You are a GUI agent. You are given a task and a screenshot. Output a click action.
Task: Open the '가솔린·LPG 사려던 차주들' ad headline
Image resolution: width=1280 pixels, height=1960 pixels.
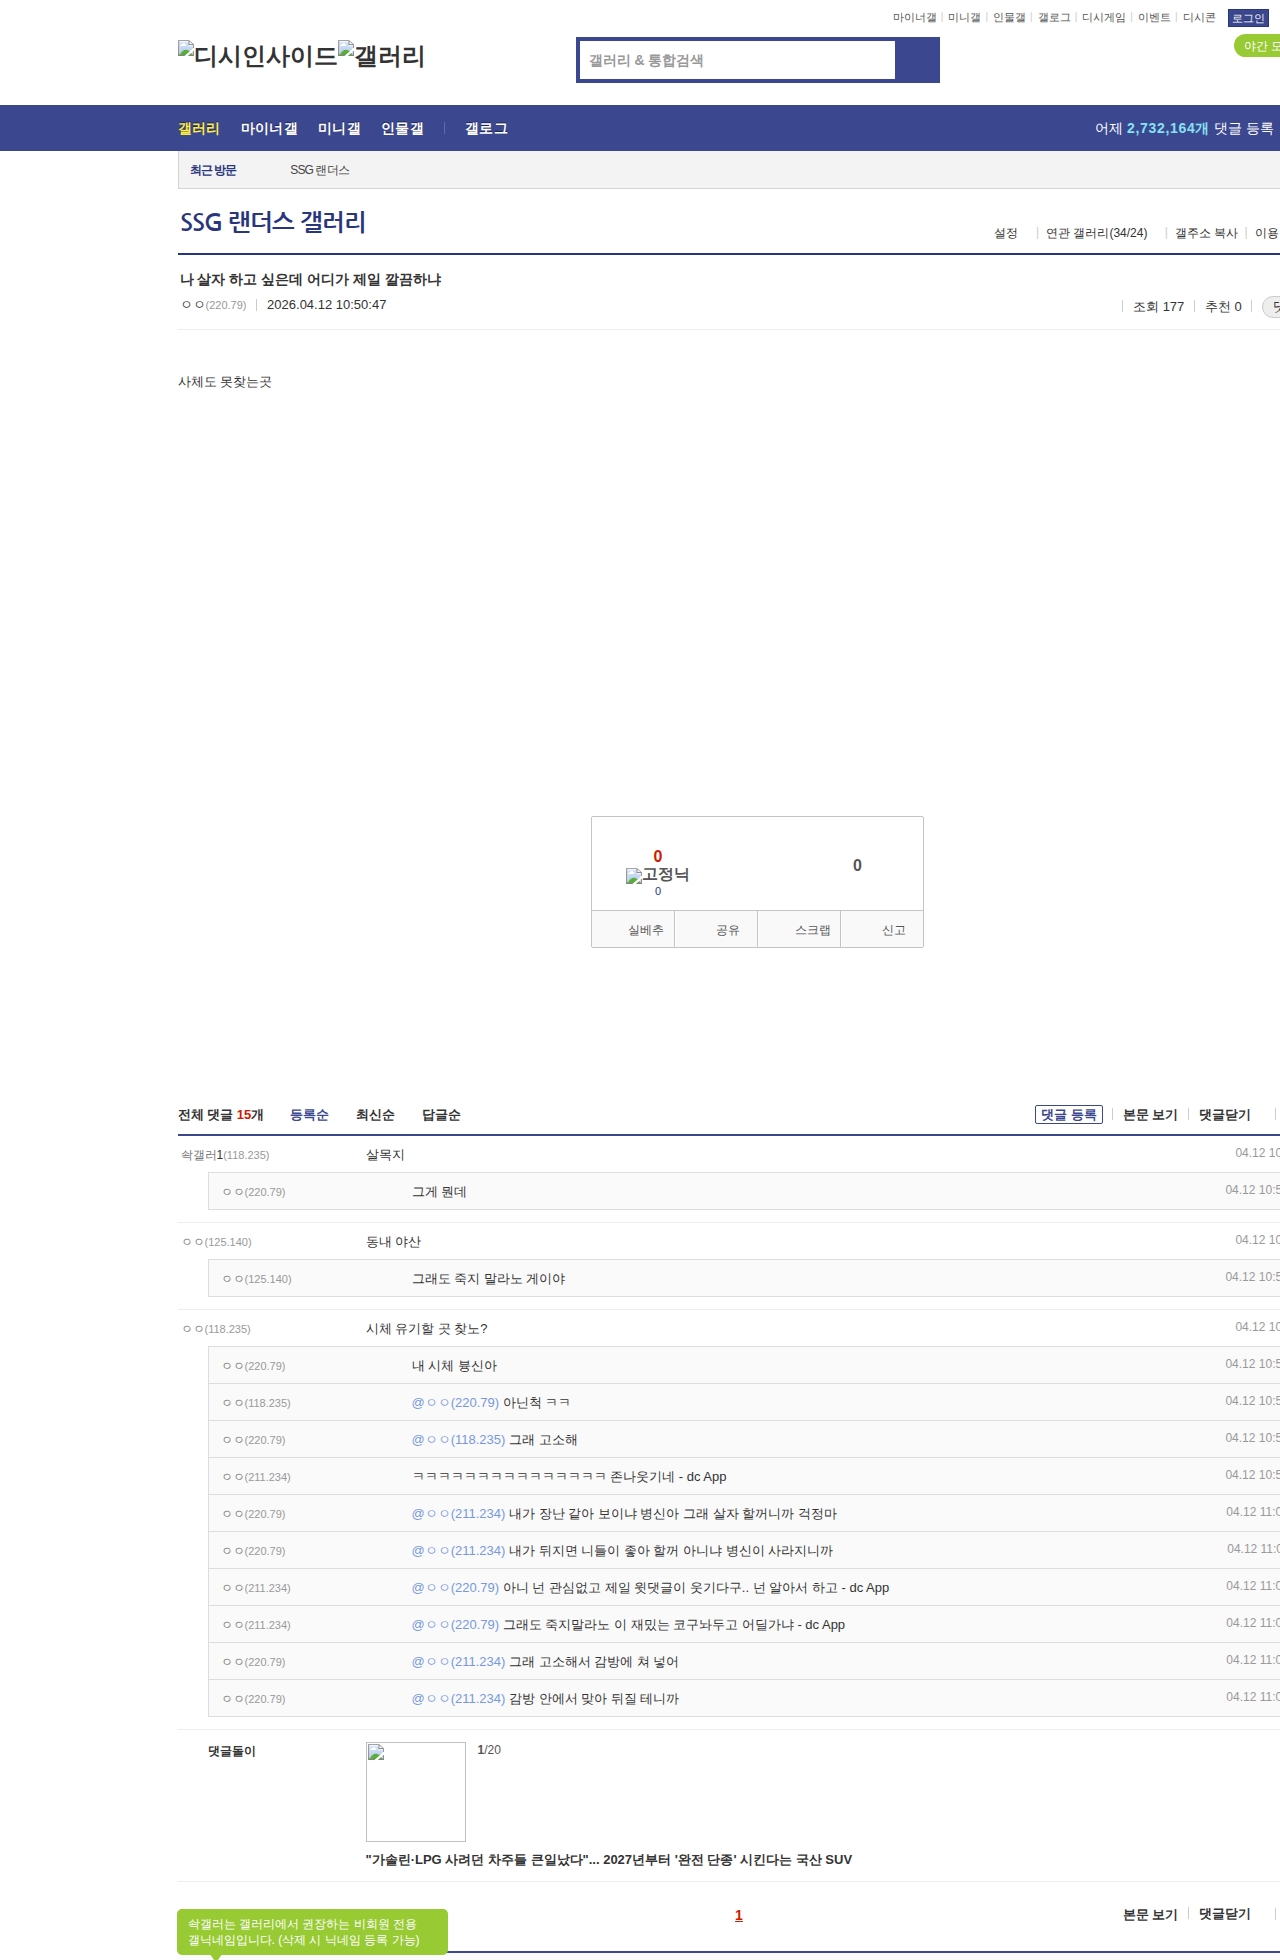[609, 1860]
